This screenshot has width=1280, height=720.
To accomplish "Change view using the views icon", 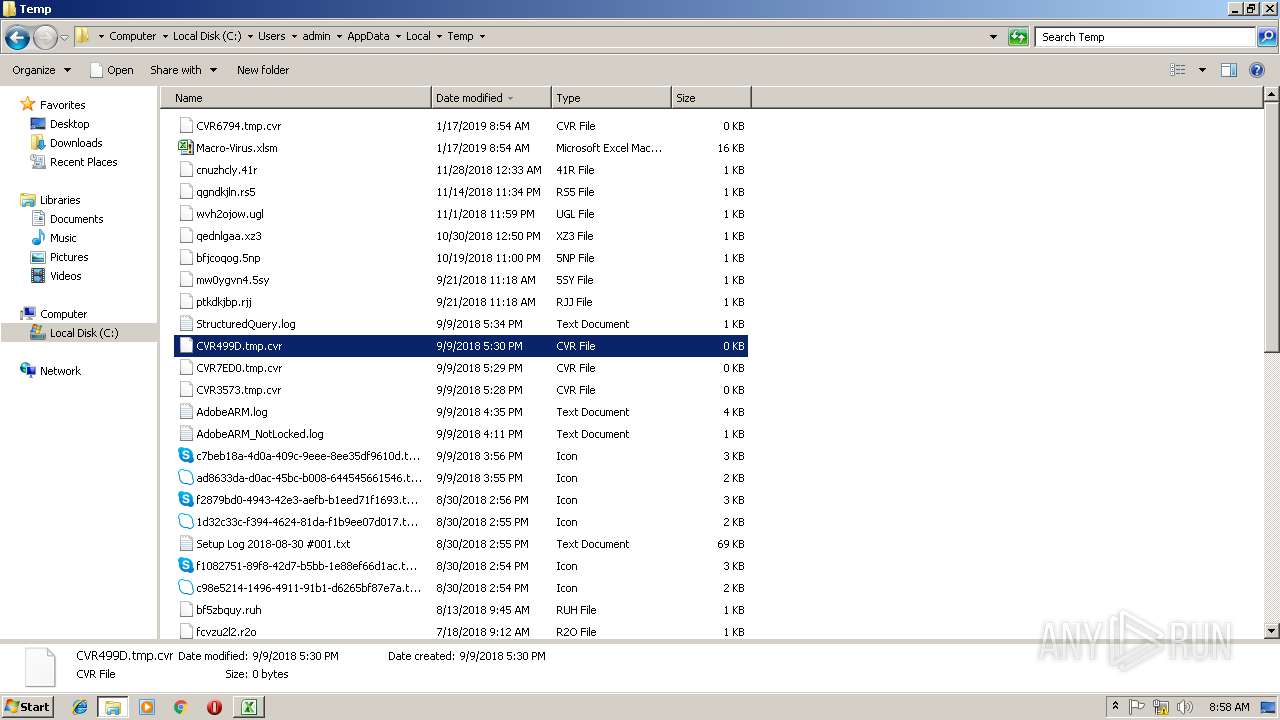I will tap(1178, 70).
